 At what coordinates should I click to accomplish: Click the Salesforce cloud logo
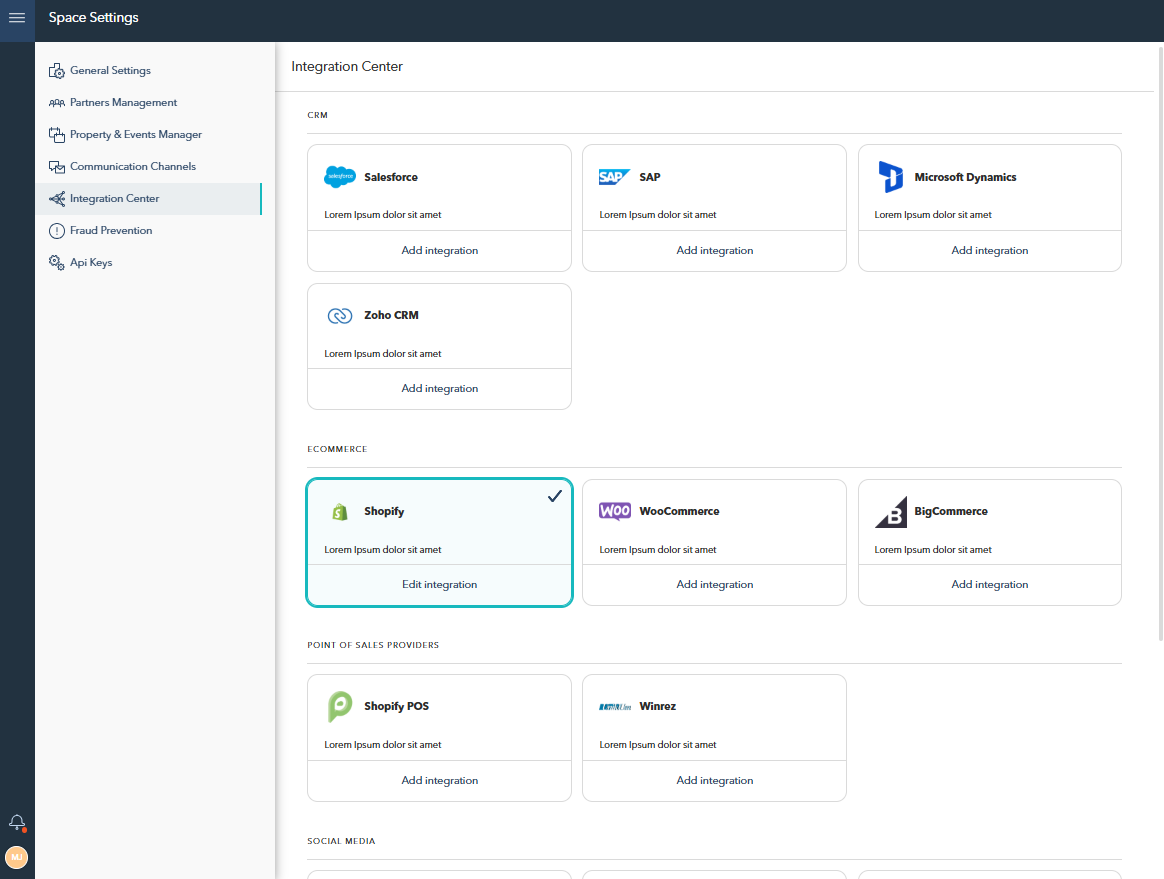click(340, 177)
